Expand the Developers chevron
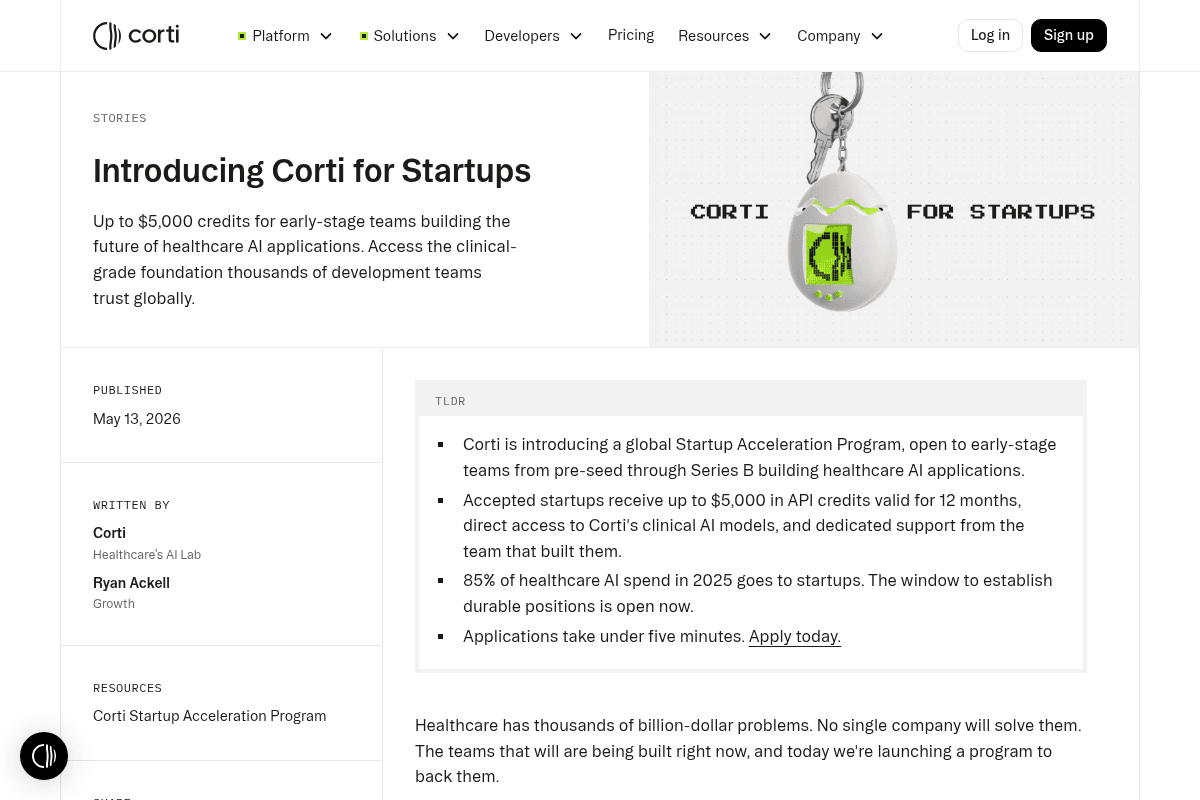This screenshot has width=1200, height=800. pyautogui.click(x=576, y=36)
